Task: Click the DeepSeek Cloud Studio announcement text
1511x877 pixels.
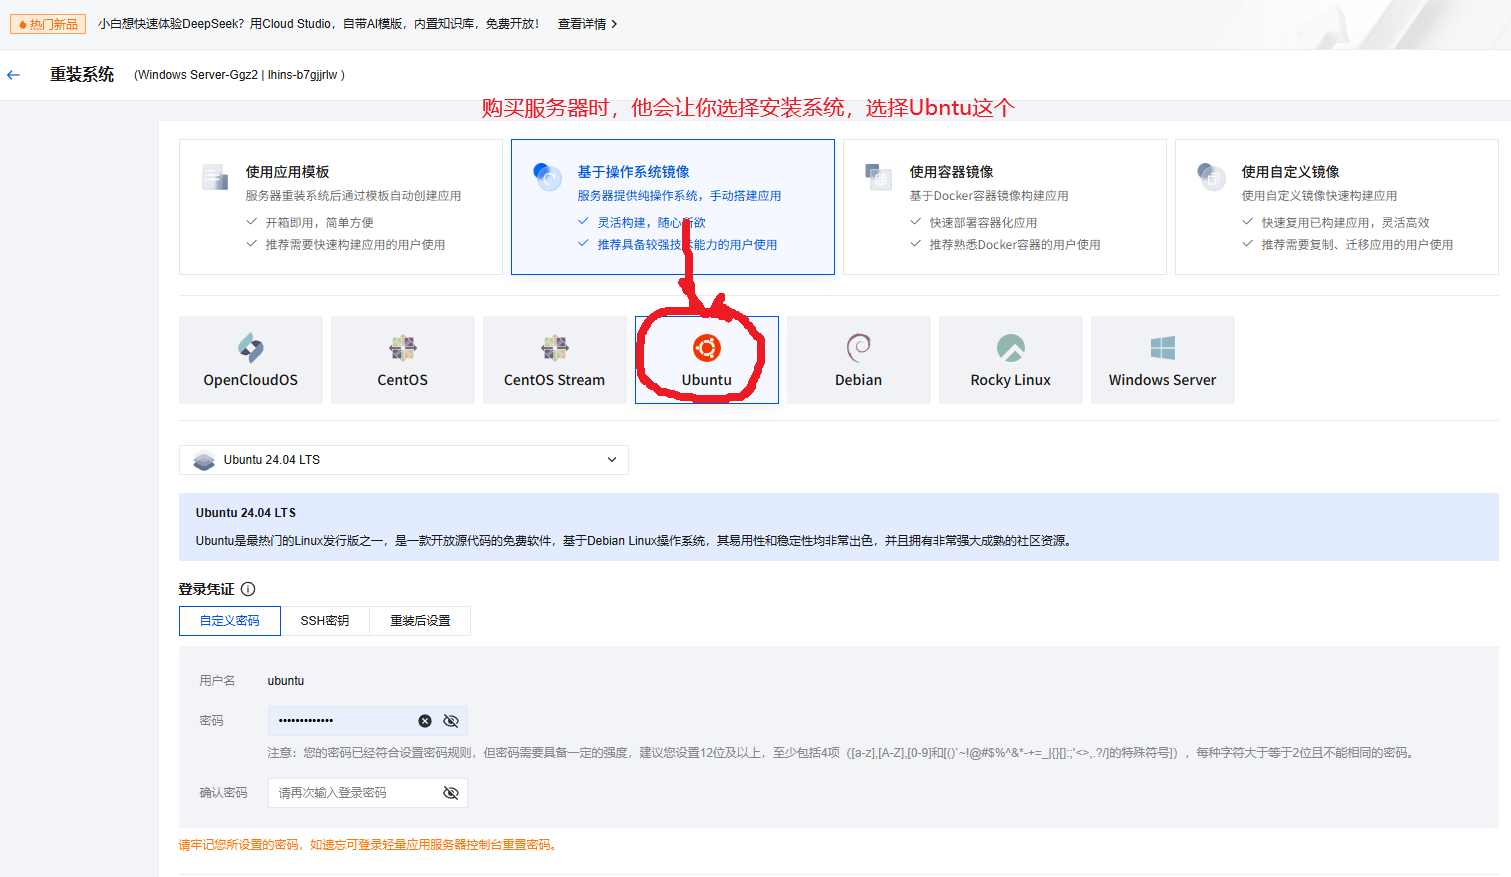Action: [319, 24]
